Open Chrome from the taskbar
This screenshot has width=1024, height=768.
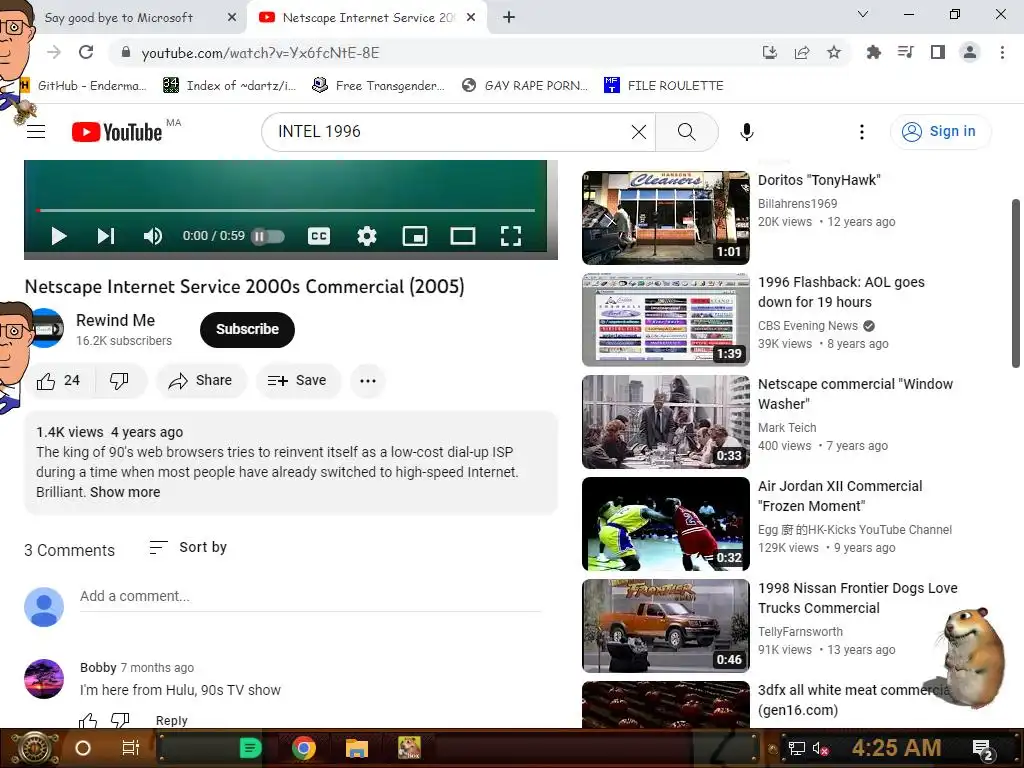point(303,748)
